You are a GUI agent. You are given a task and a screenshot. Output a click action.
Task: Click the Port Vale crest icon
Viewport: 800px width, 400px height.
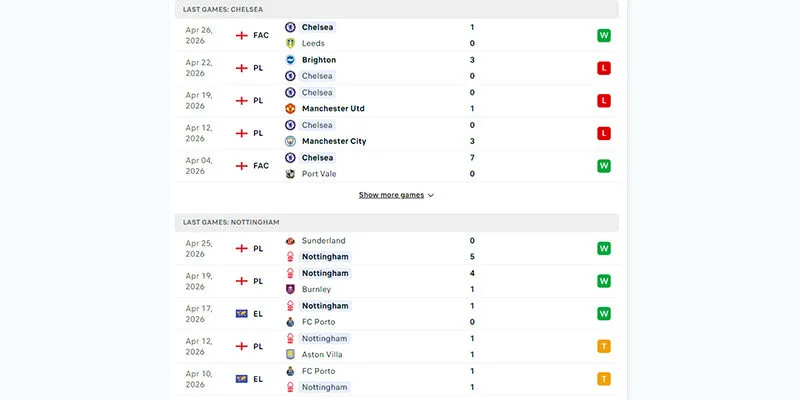tap(290, 174)
